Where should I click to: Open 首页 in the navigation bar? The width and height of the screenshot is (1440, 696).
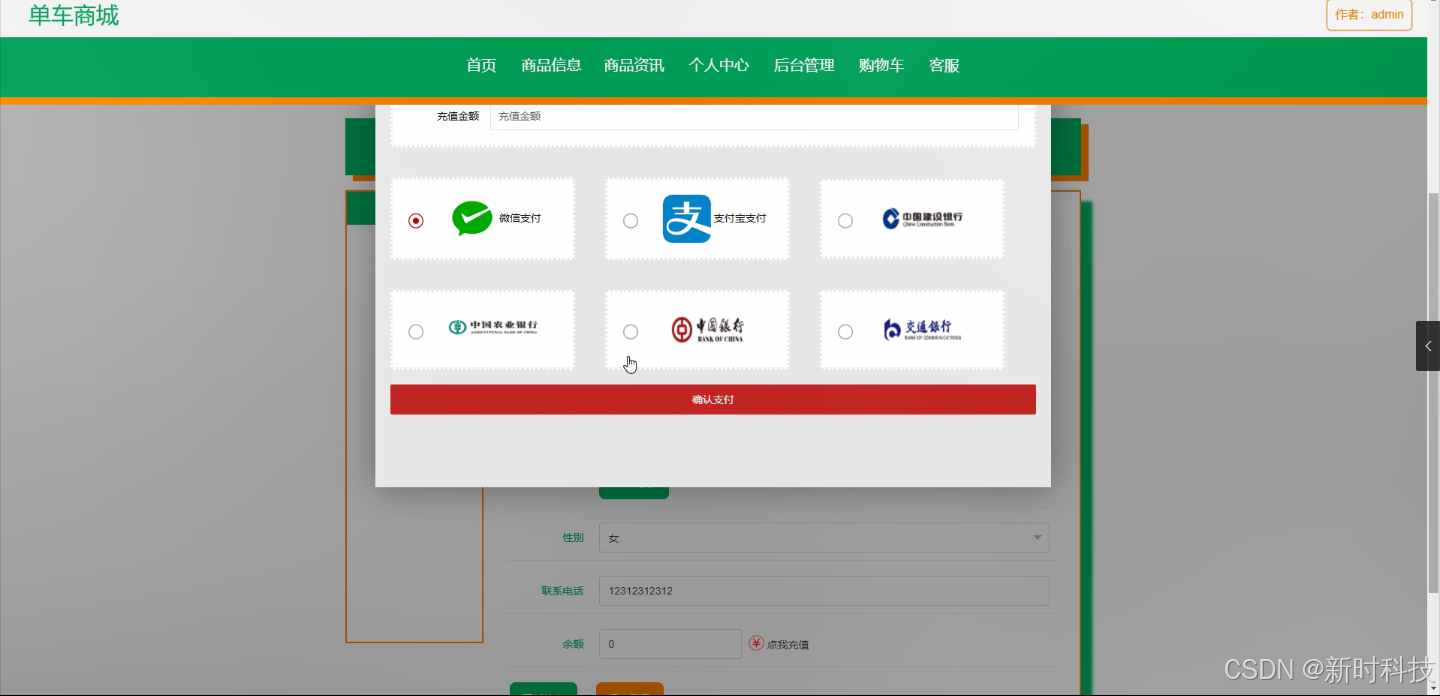481,65
